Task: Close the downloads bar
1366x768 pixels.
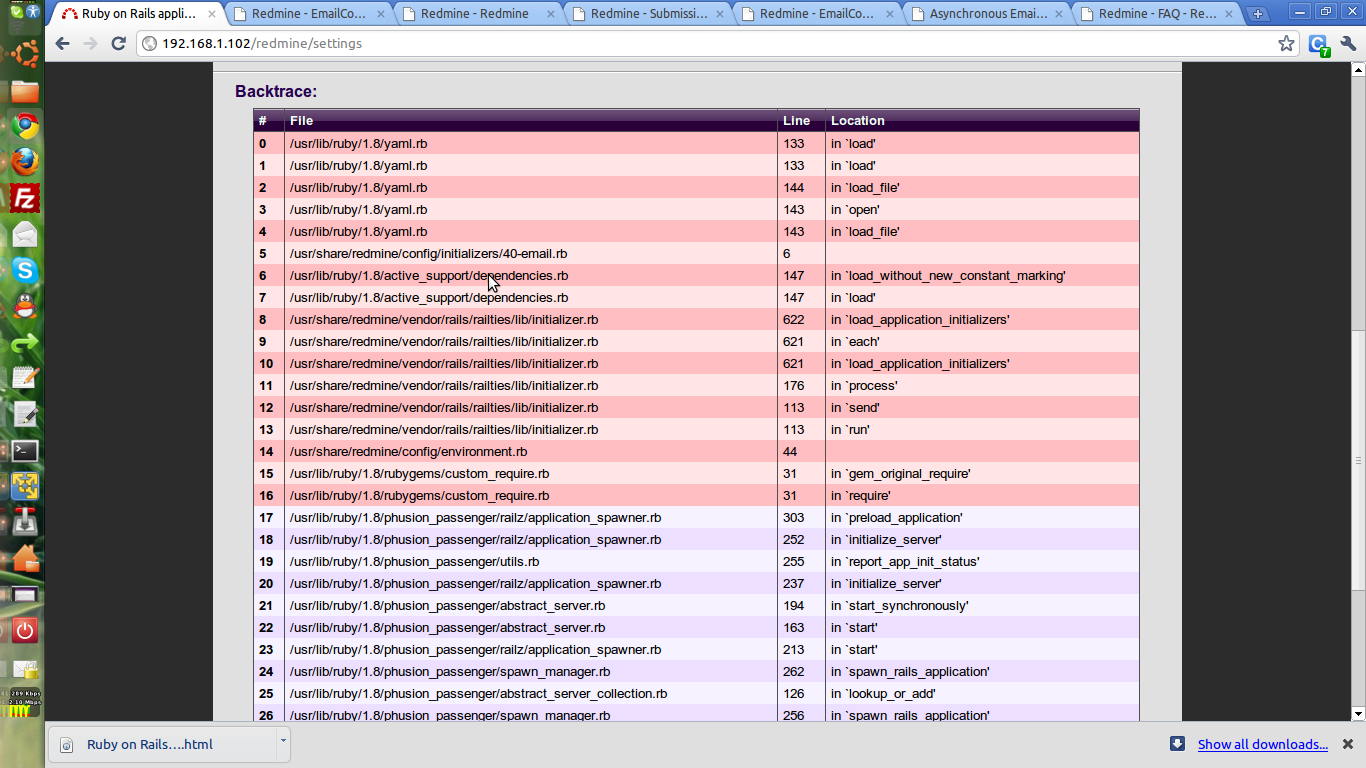Action: 1348,744
